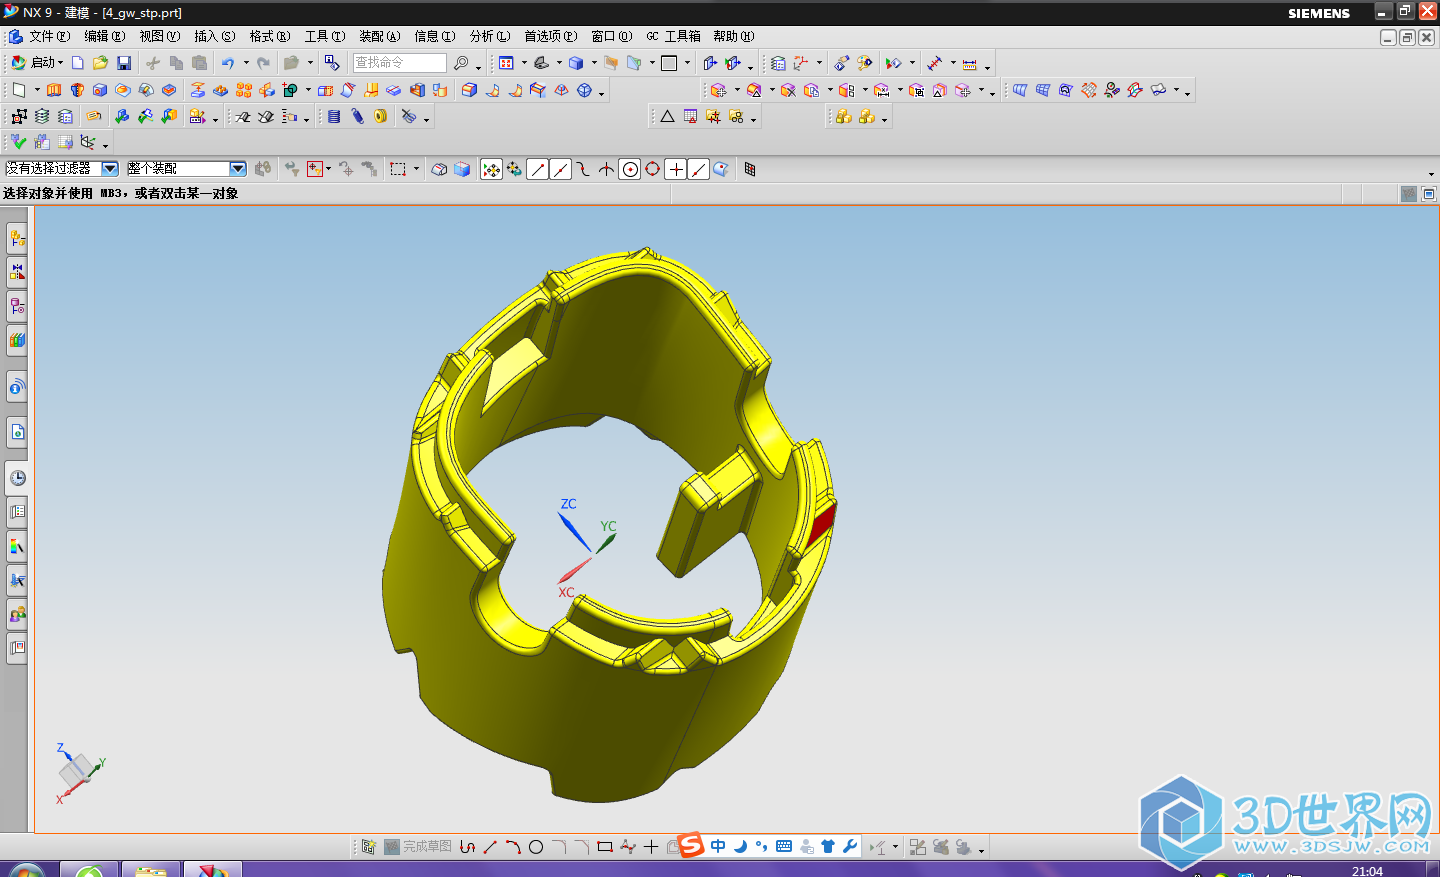Click the sketch Point plus tool
1440x877 pixels.
(x=651, y=847)
